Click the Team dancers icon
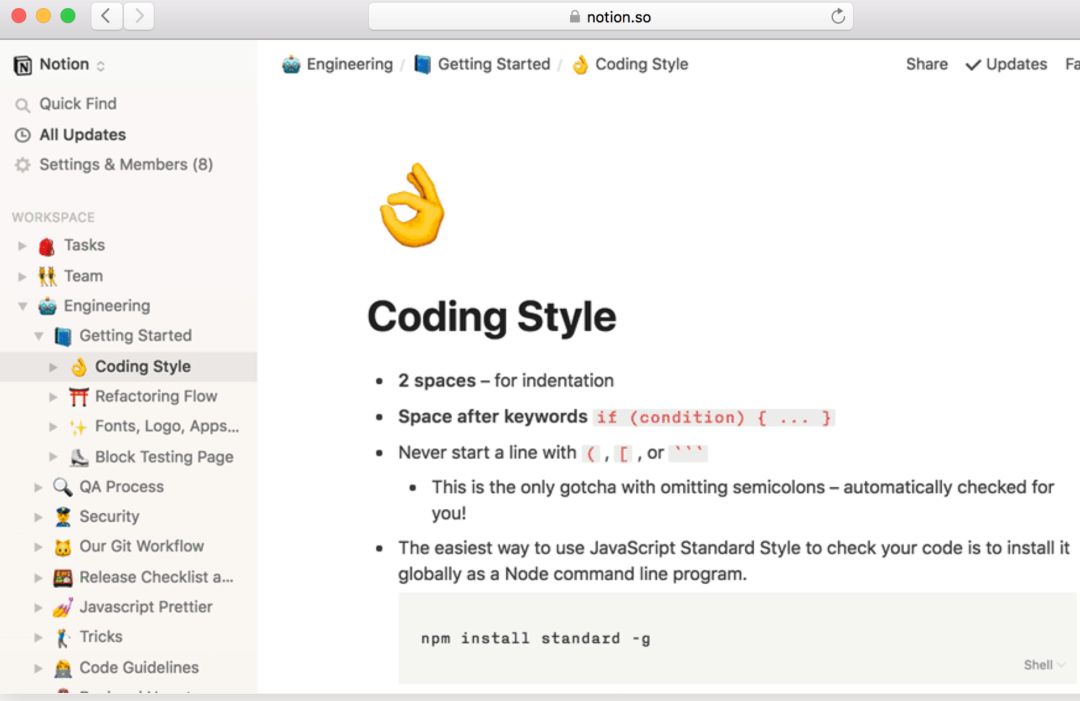 point(47,276)
